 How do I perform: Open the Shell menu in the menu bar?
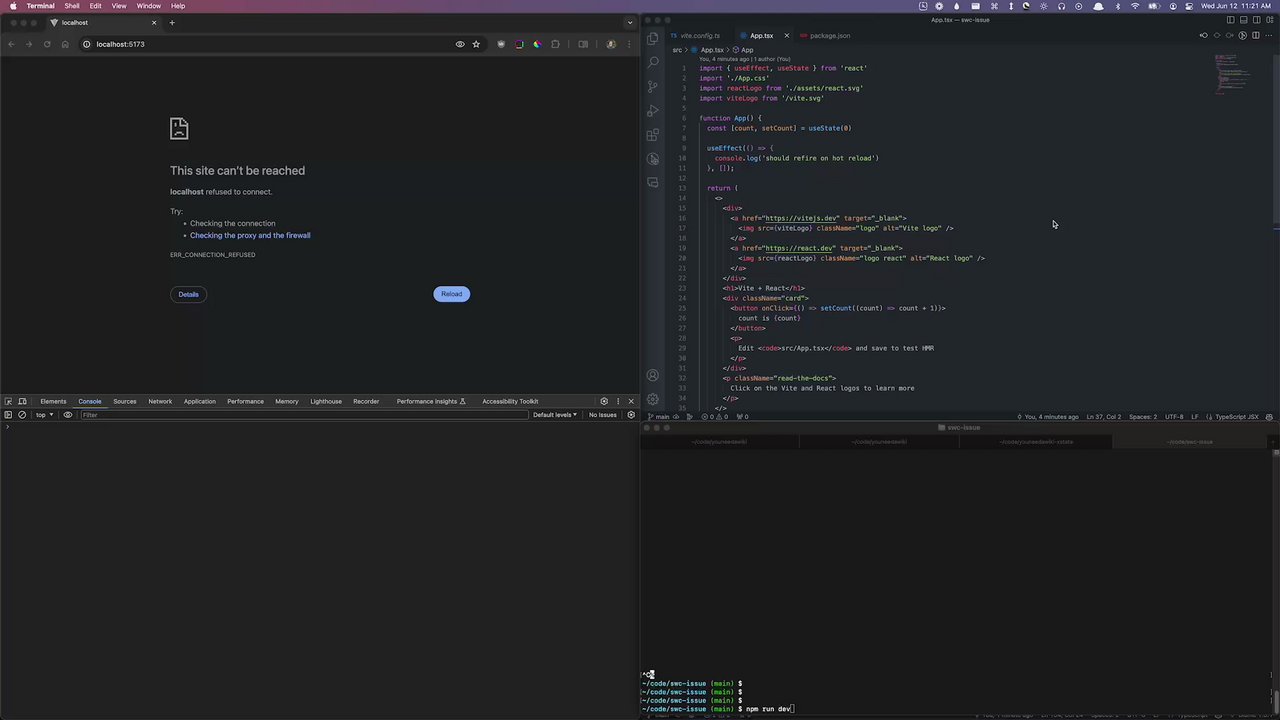[x=72, y=6]
